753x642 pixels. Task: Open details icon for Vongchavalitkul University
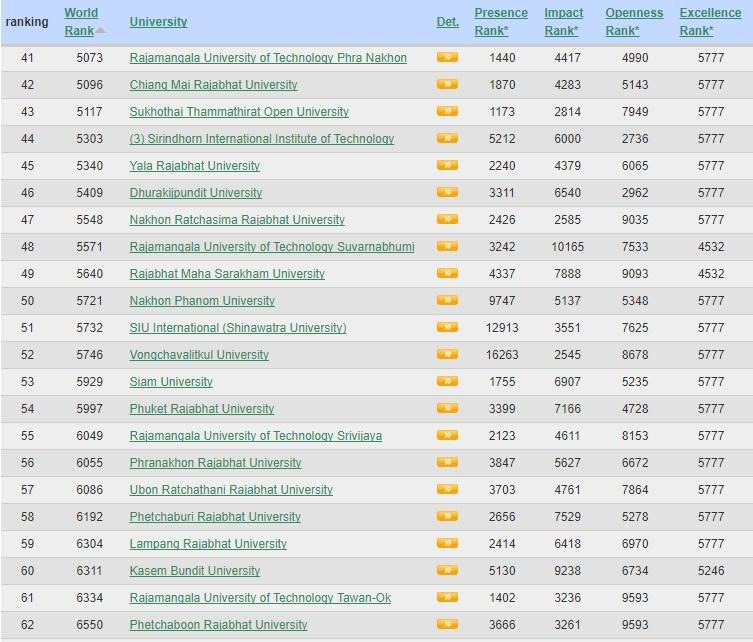[x=447, y=354]
